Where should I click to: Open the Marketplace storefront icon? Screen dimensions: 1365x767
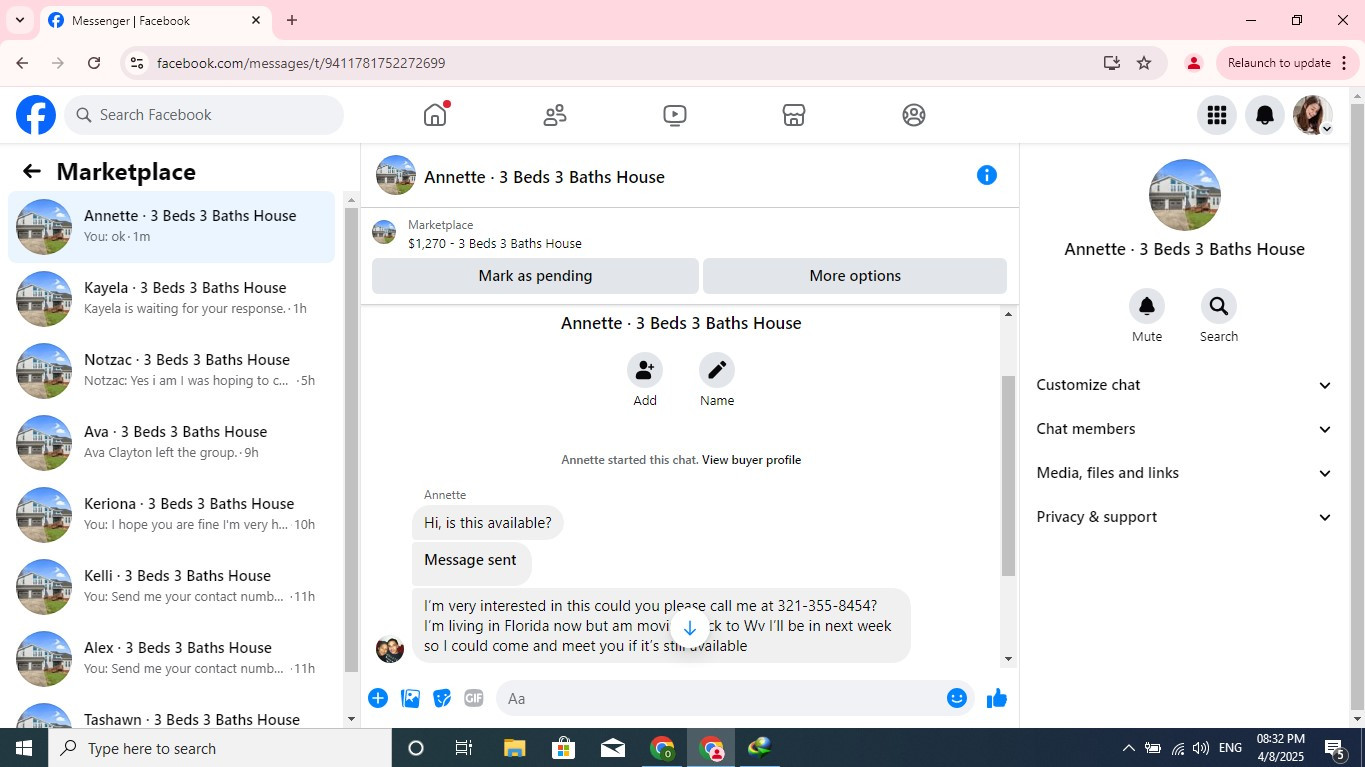click(x=794, y=115)
